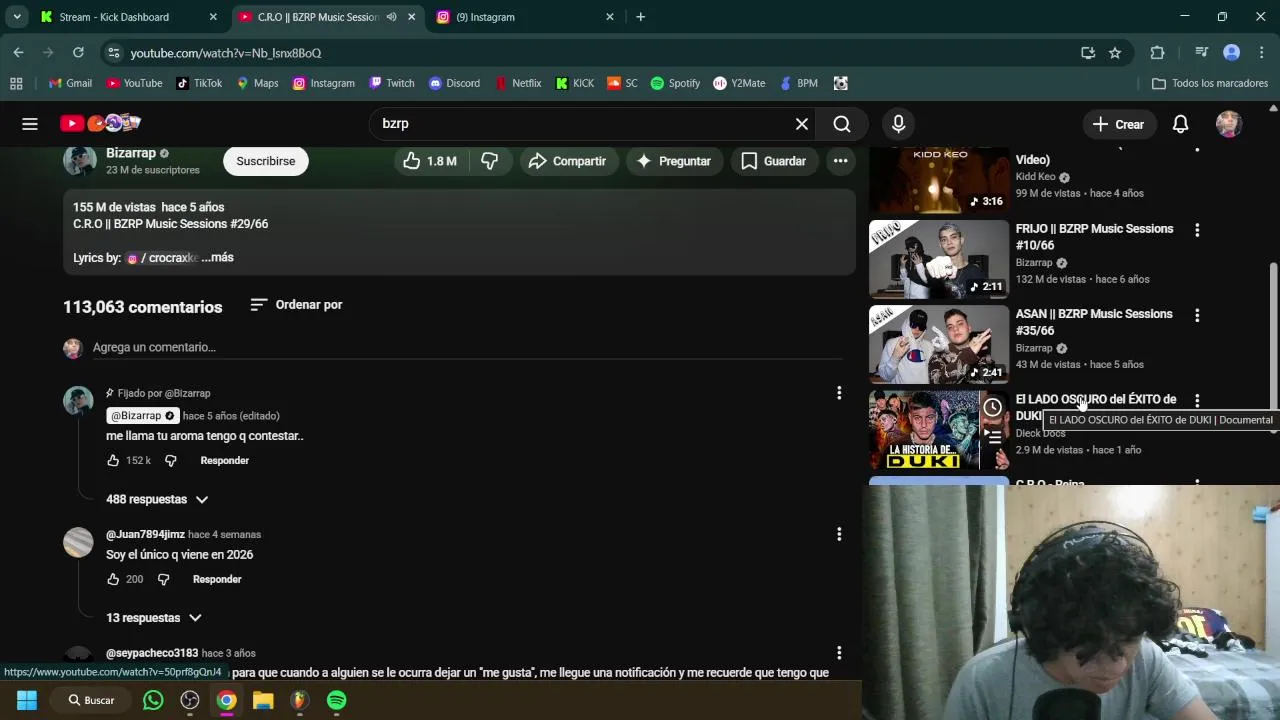
Task: Open the tab search dropdown arrow
Action: (x=17, y=17)
